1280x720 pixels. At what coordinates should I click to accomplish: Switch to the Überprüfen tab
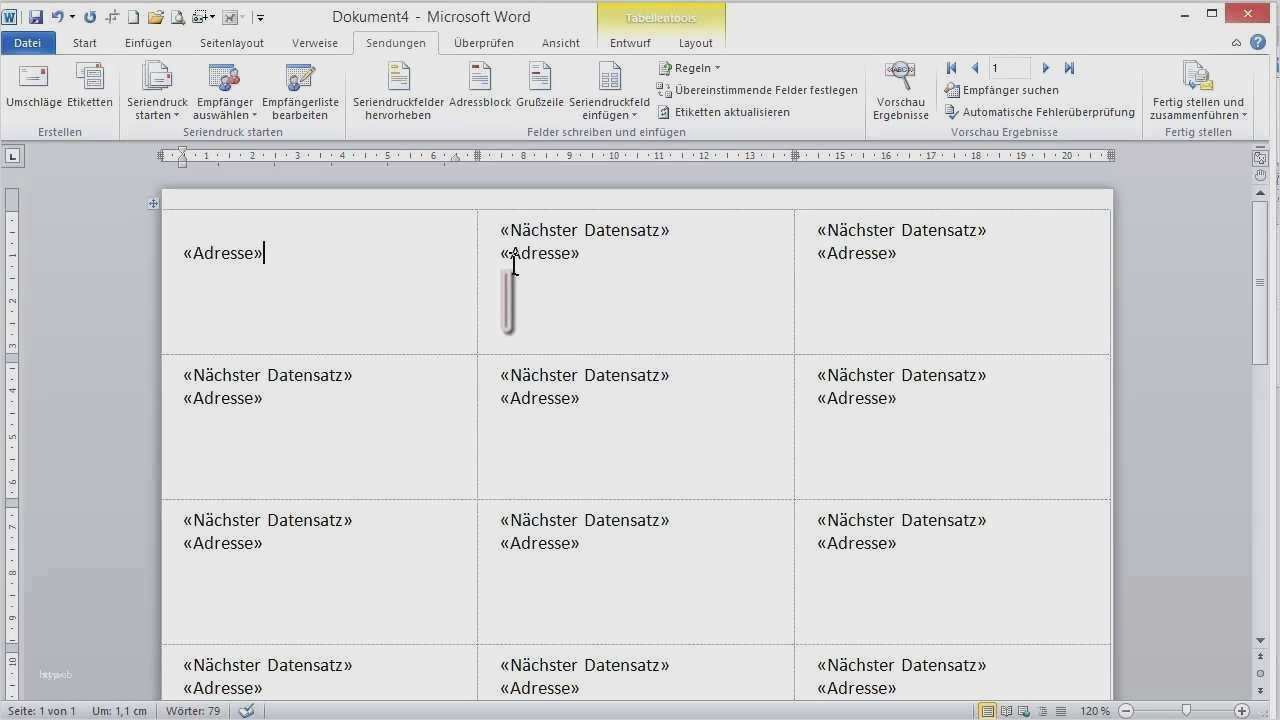(484, 43)
